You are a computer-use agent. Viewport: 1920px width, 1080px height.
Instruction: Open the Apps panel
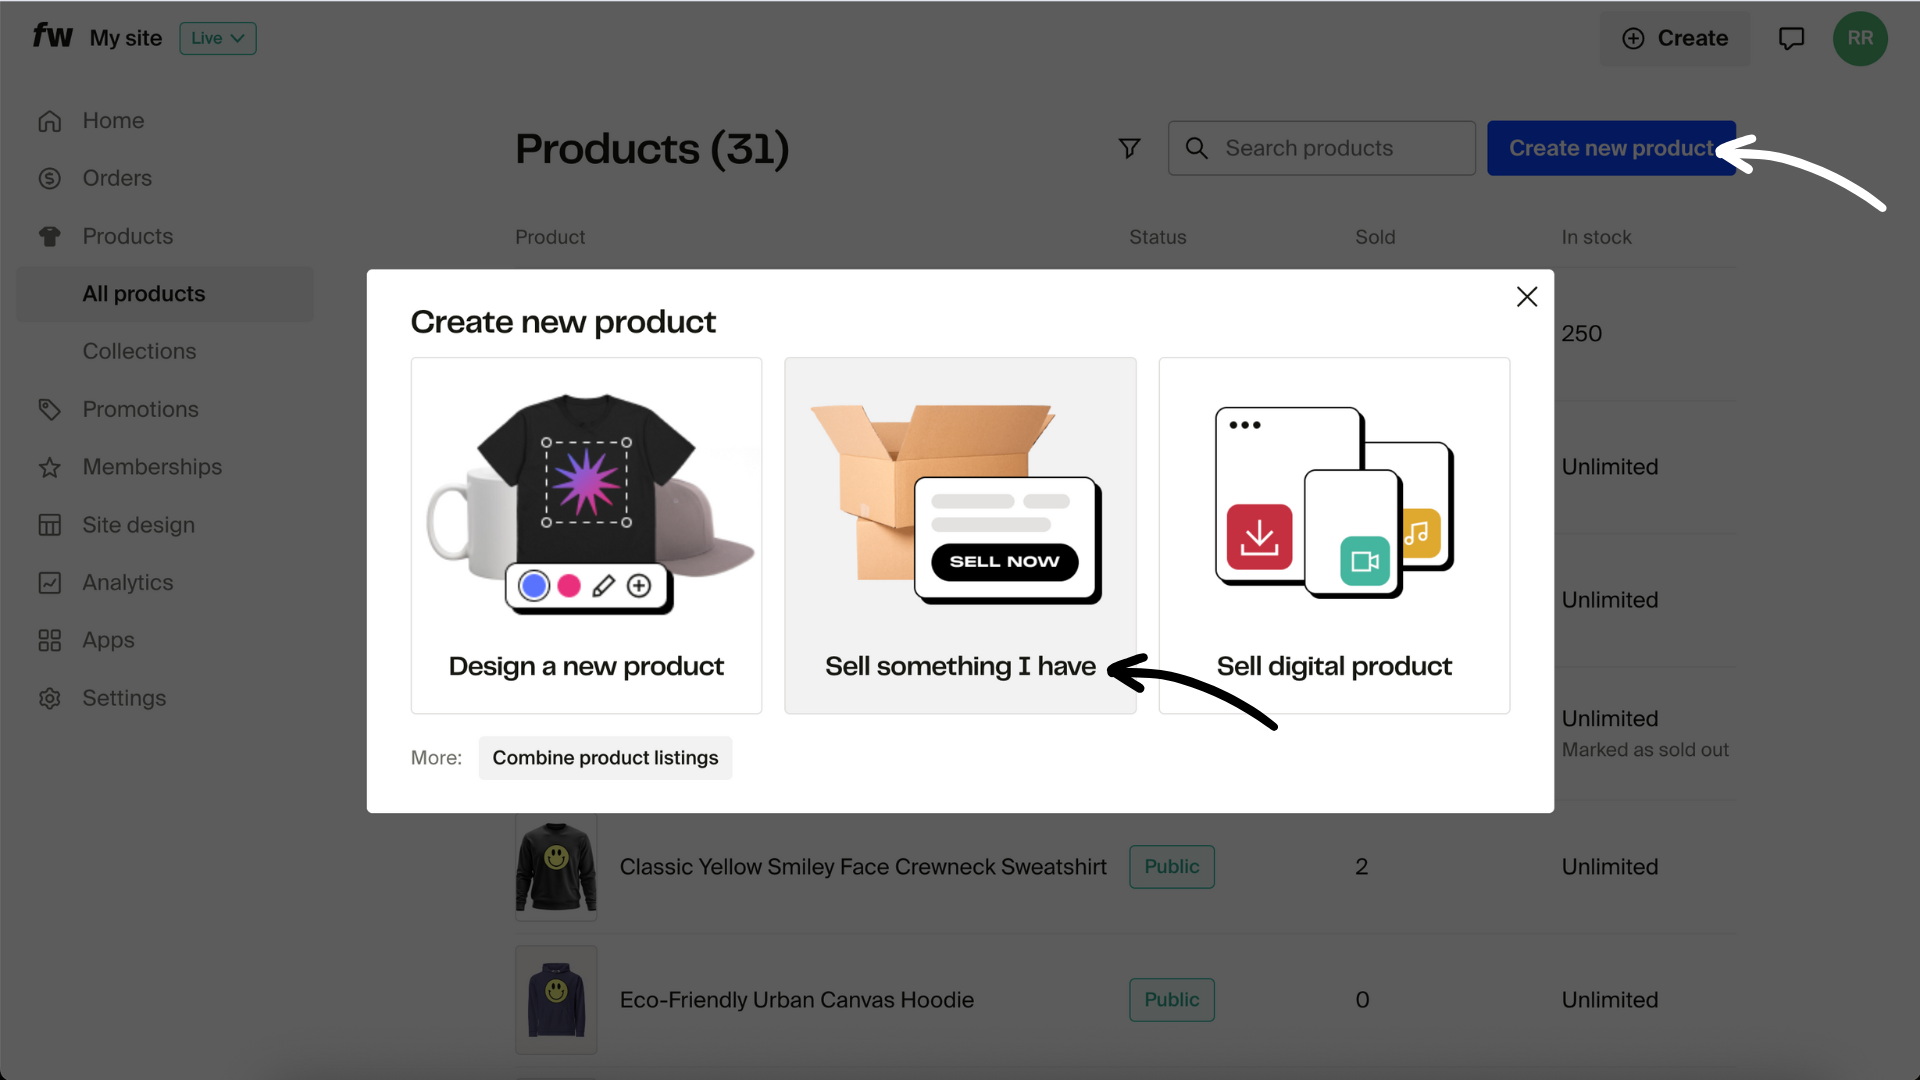point(108,640)
